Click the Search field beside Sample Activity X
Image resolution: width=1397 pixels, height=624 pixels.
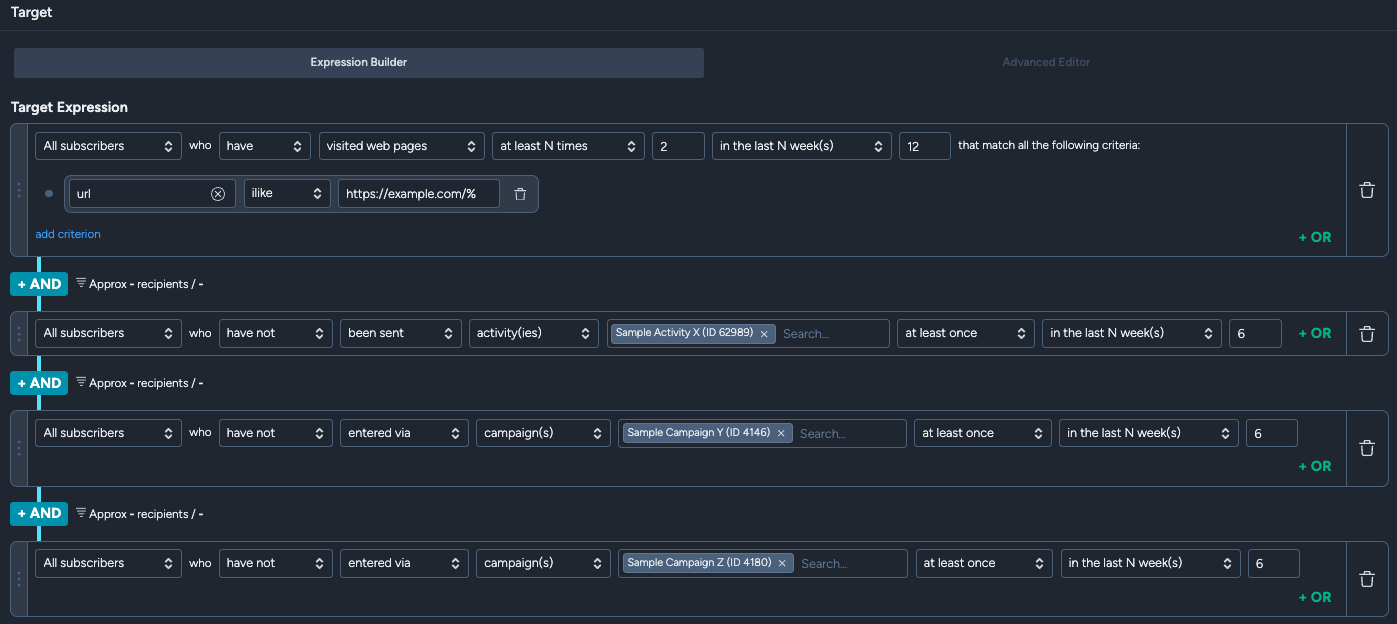click(x=832, y=334)
